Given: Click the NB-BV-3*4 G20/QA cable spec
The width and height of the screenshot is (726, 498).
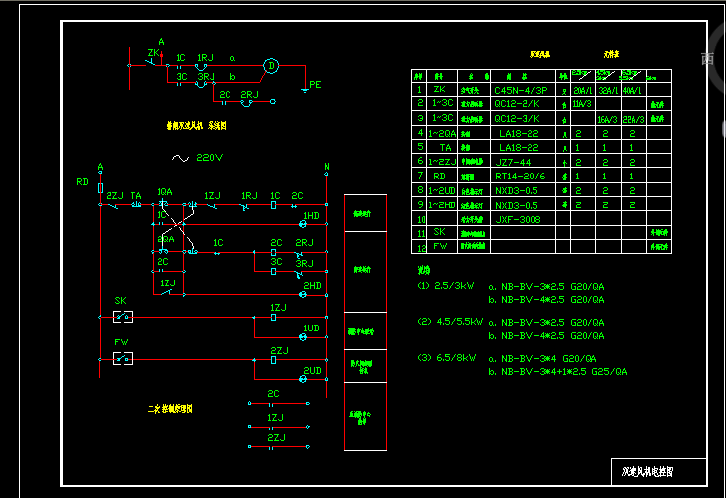Looking at the screenshot, I should pyautogui.click(x=549, y=359).
